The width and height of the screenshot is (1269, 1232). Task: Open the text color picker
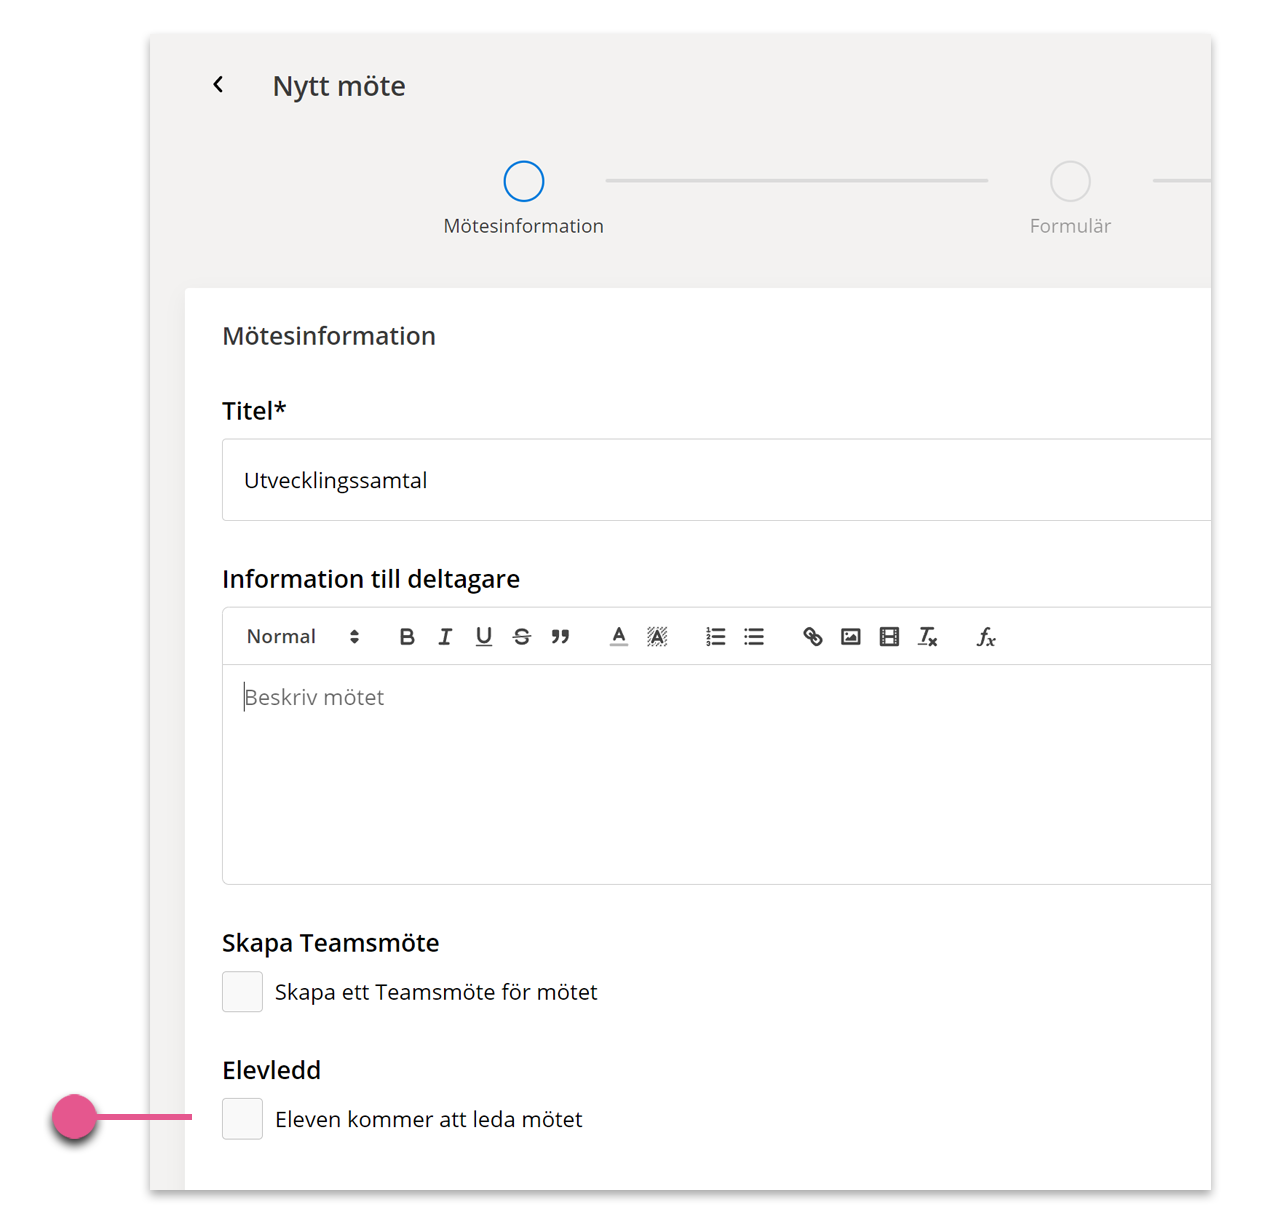619,637
